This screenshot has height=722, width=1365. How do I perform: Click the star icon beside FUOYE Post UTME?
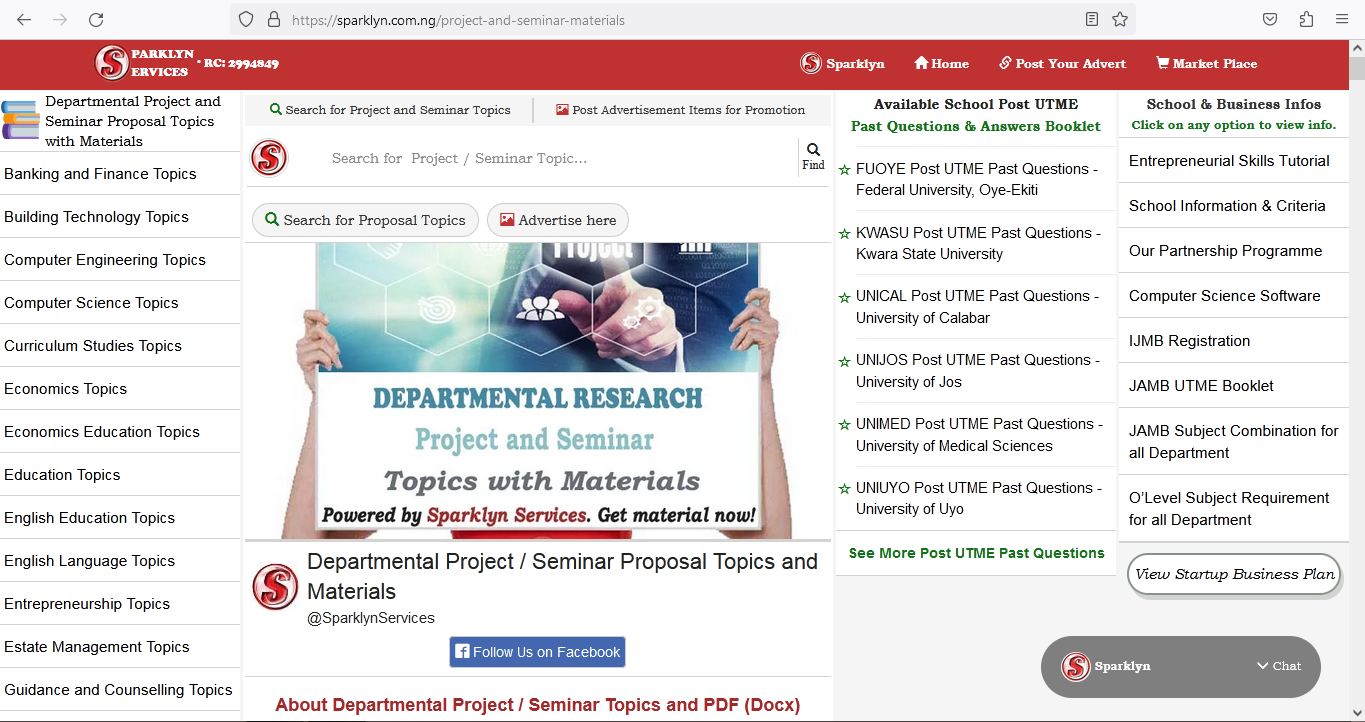coord(845,170)
